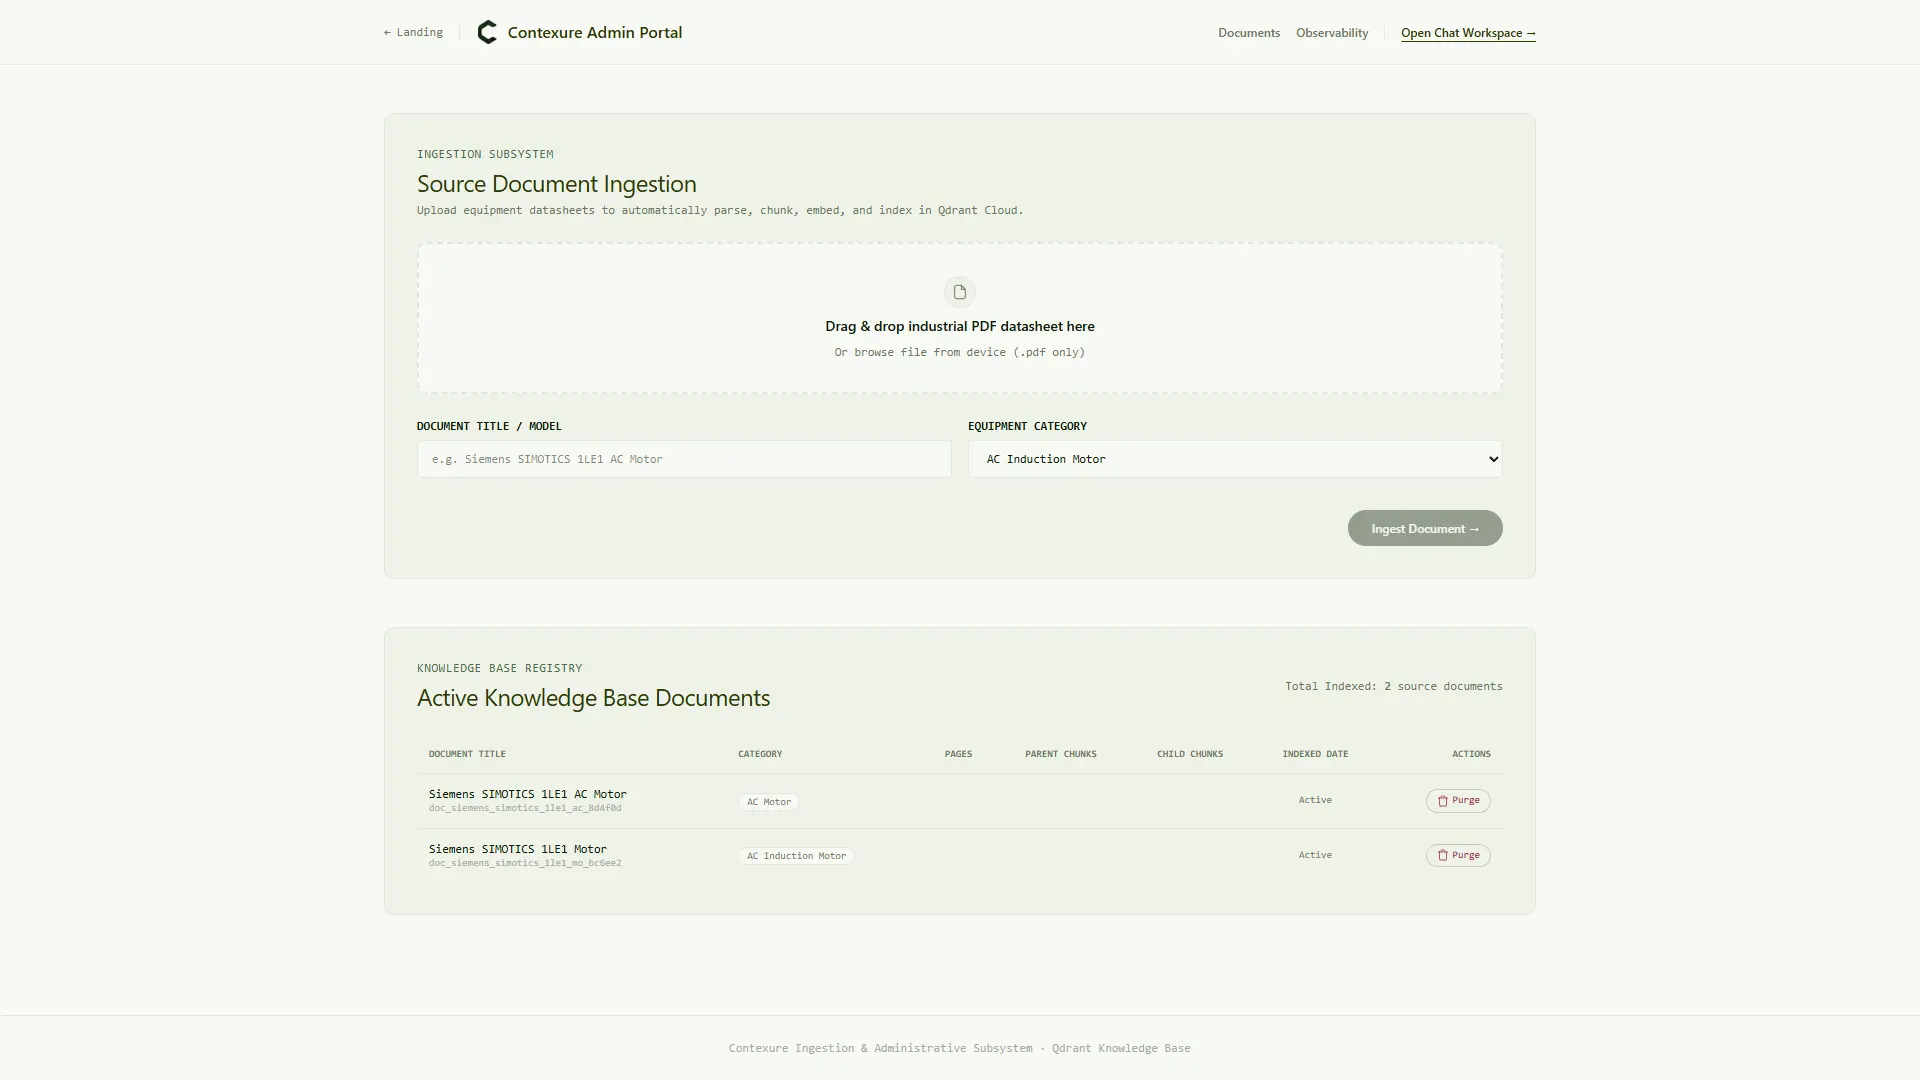Click 'Total Indexed: 2 source documents' text
This screenshot has width=1920, height=1080.
pyautogui.click(x=1394, y=686)
